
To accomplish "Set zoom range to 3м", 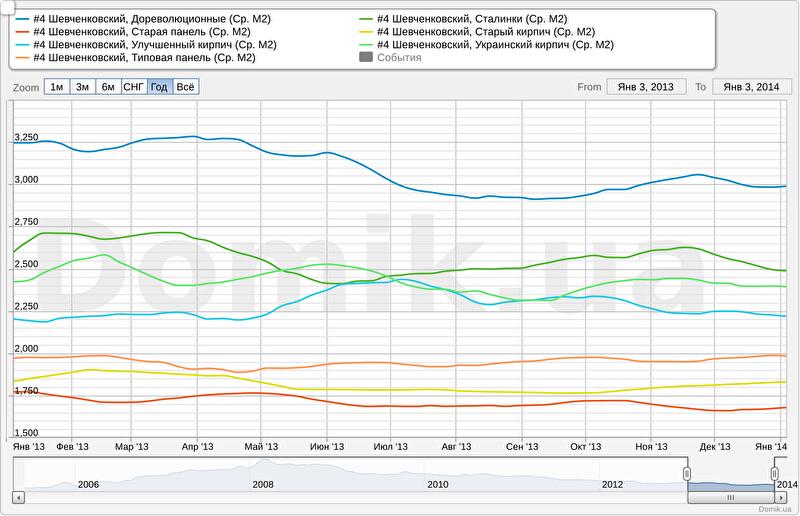I will point(83,87).
